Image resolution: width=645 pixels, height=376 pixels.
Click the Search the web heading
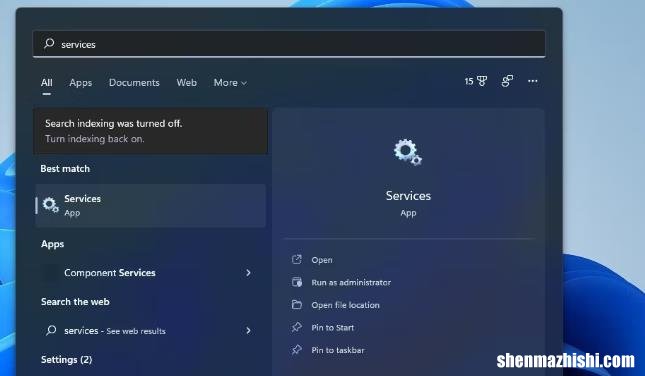(x=75, y=302)
